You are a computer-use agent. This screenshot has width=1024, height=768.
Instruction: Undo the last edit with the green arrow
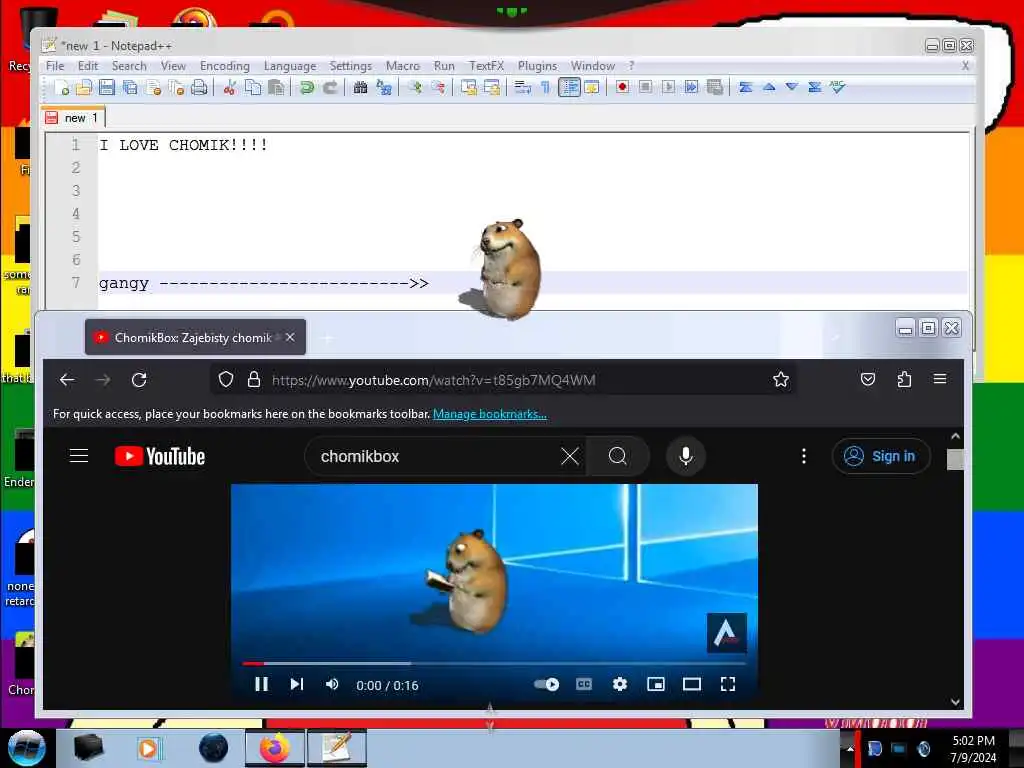[306, 88]
